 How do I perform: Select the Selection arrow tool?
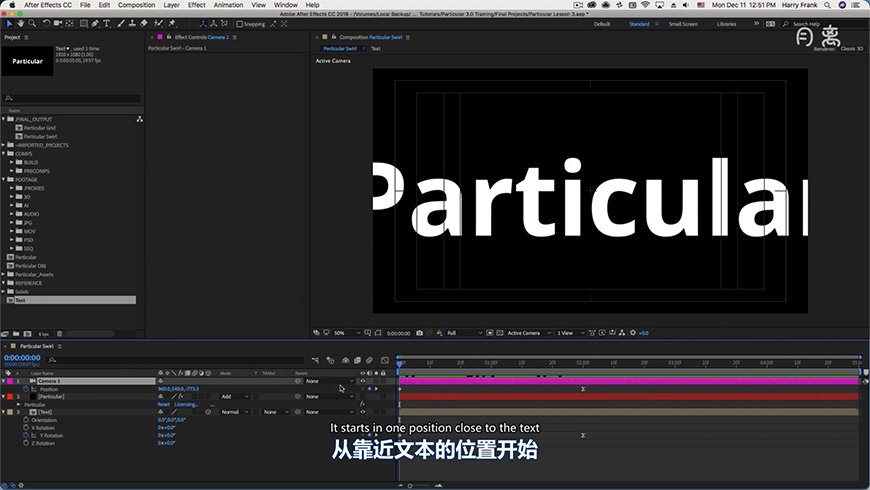pyautogui.click(x=9, y=24)
